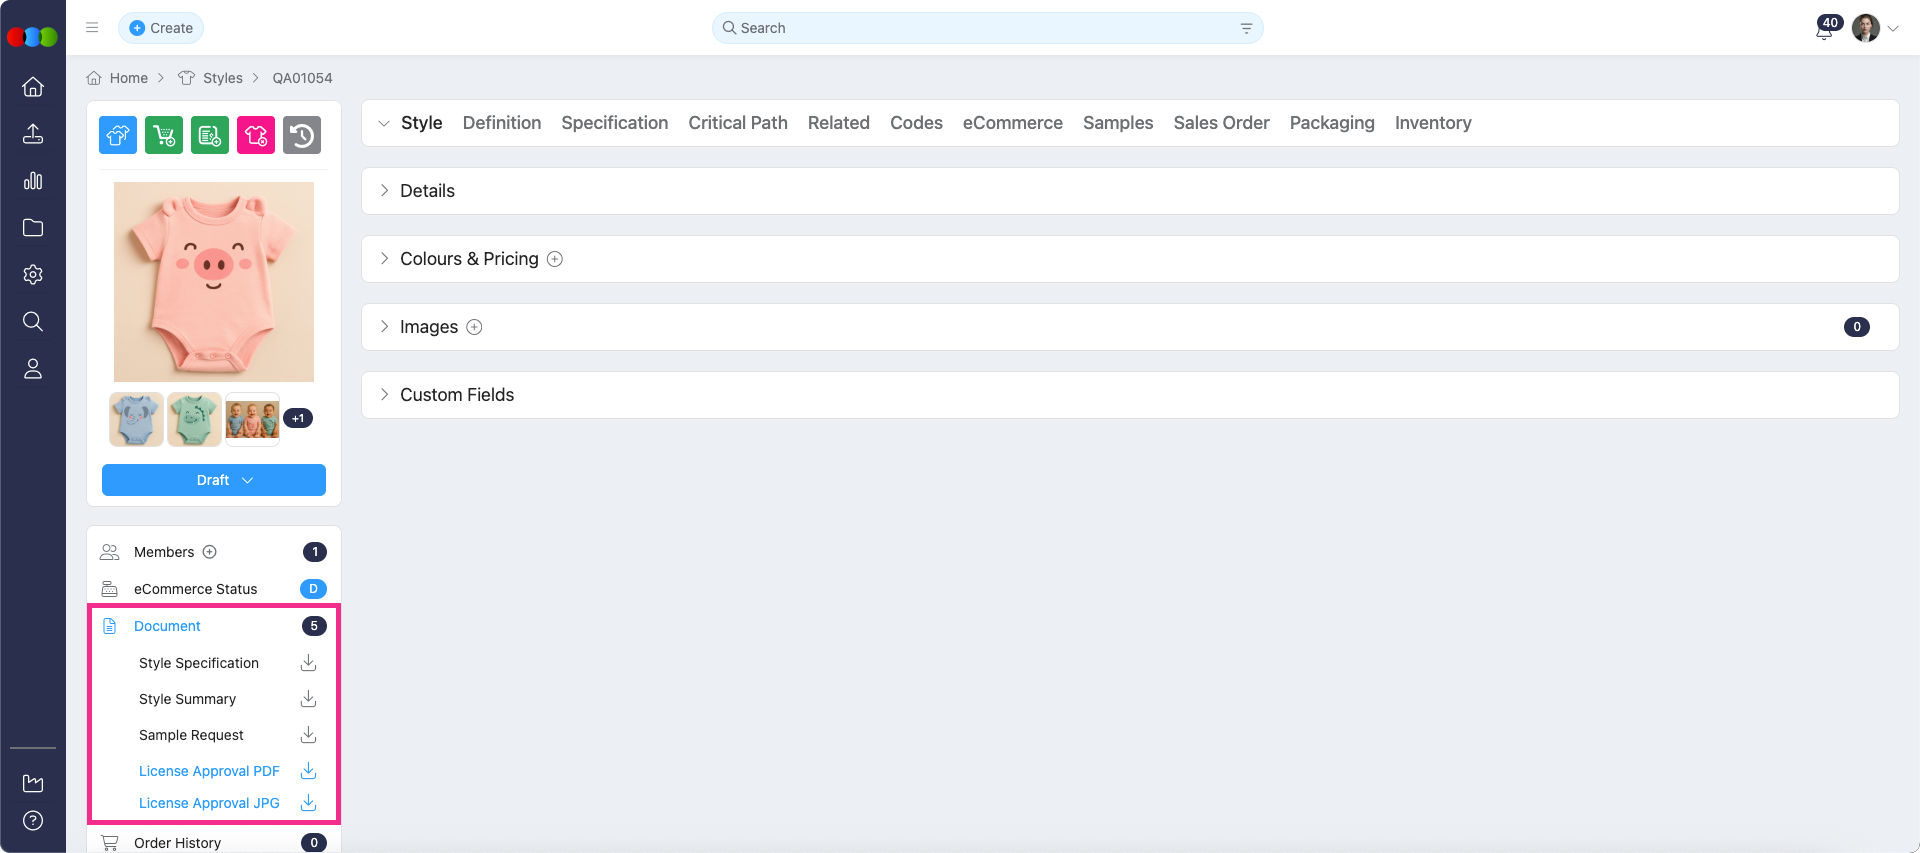Open notifications bell with 40 badge
This screenshot has width=1920, height=853.
coord(1824,29)
